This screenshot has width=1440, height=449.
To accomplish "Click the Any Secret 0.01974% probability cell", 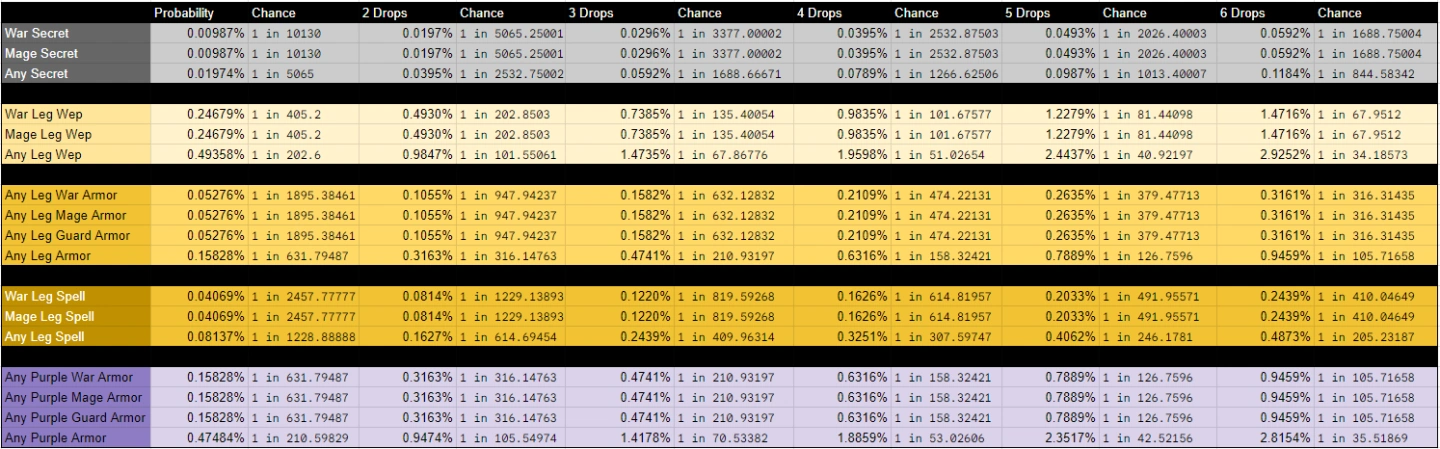I will (200, 73).
